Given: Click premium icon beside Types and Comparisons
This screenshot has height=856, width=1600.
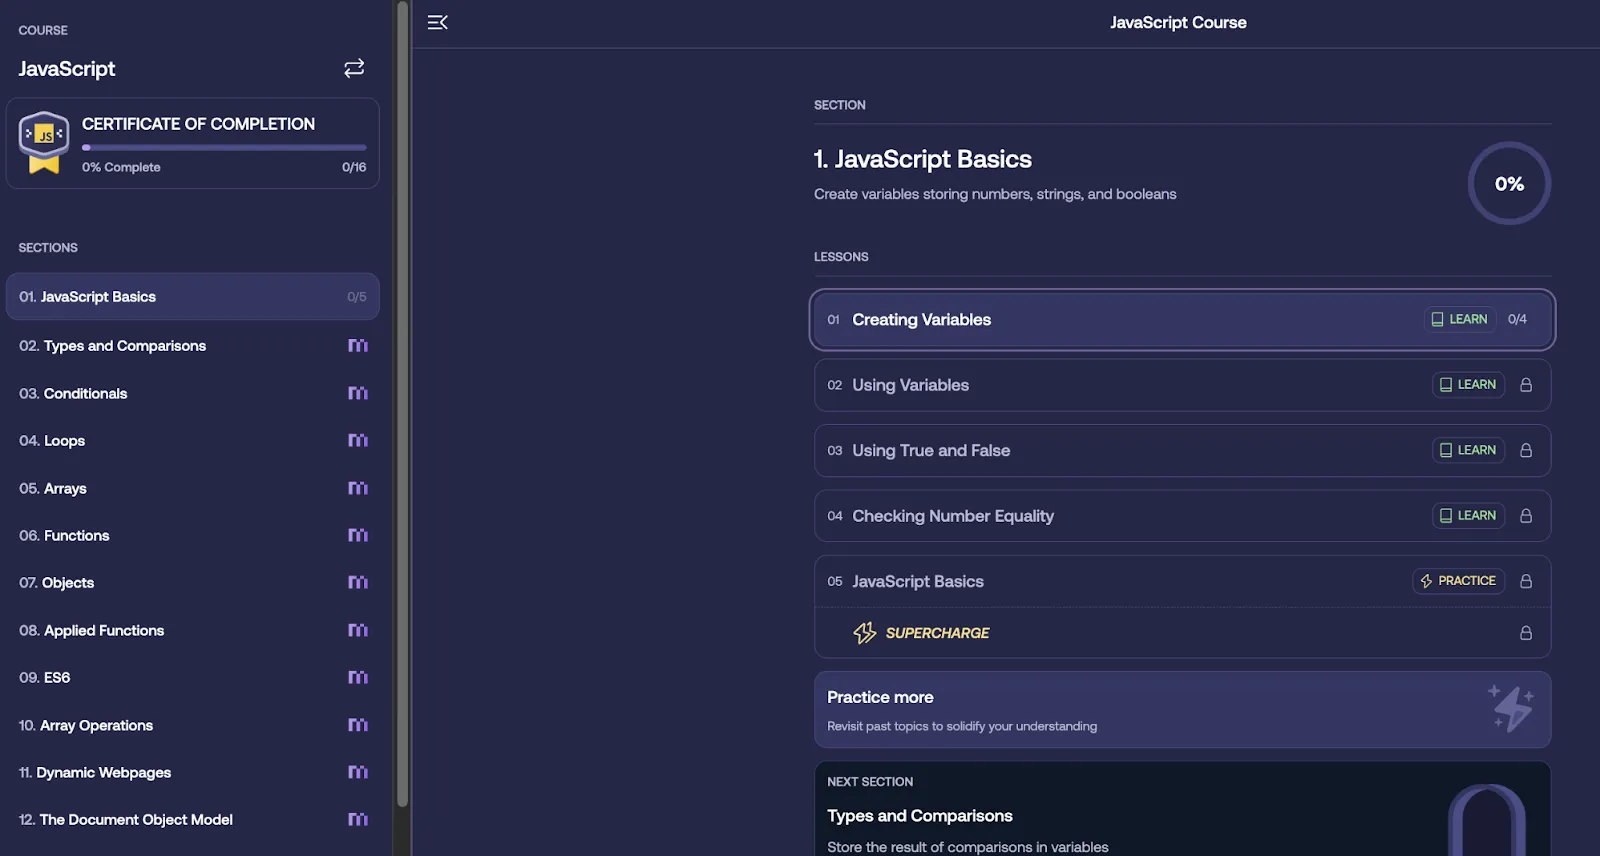Looking at the screenshot, I should (x=358, y=346).
